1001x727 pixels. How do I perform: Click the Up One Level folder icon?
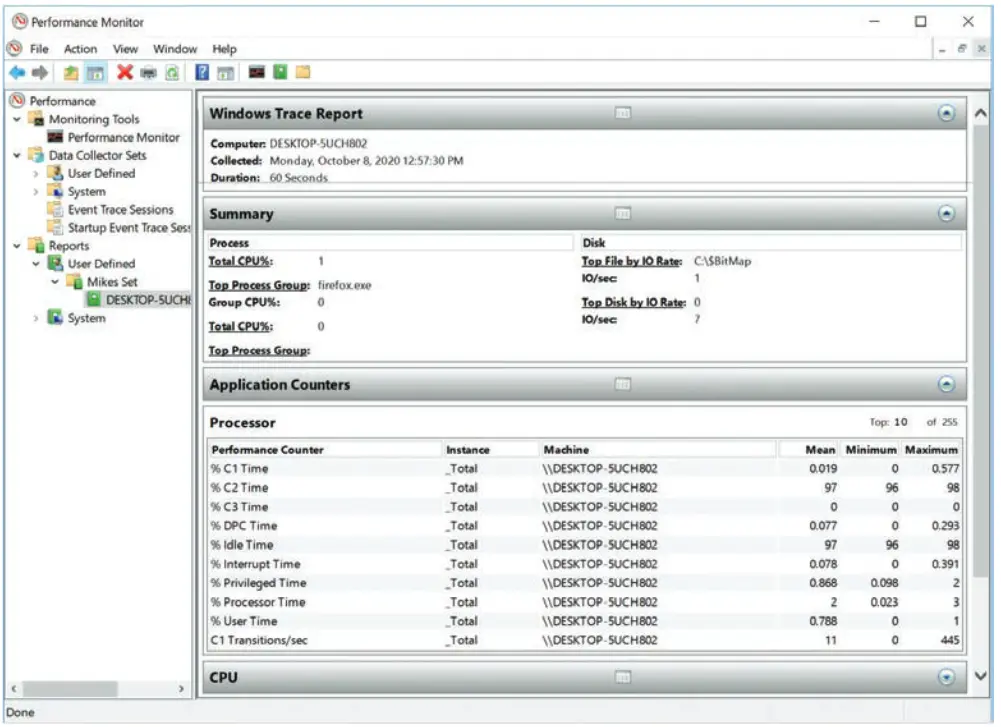pyautogui.click(x=70, y=72)
